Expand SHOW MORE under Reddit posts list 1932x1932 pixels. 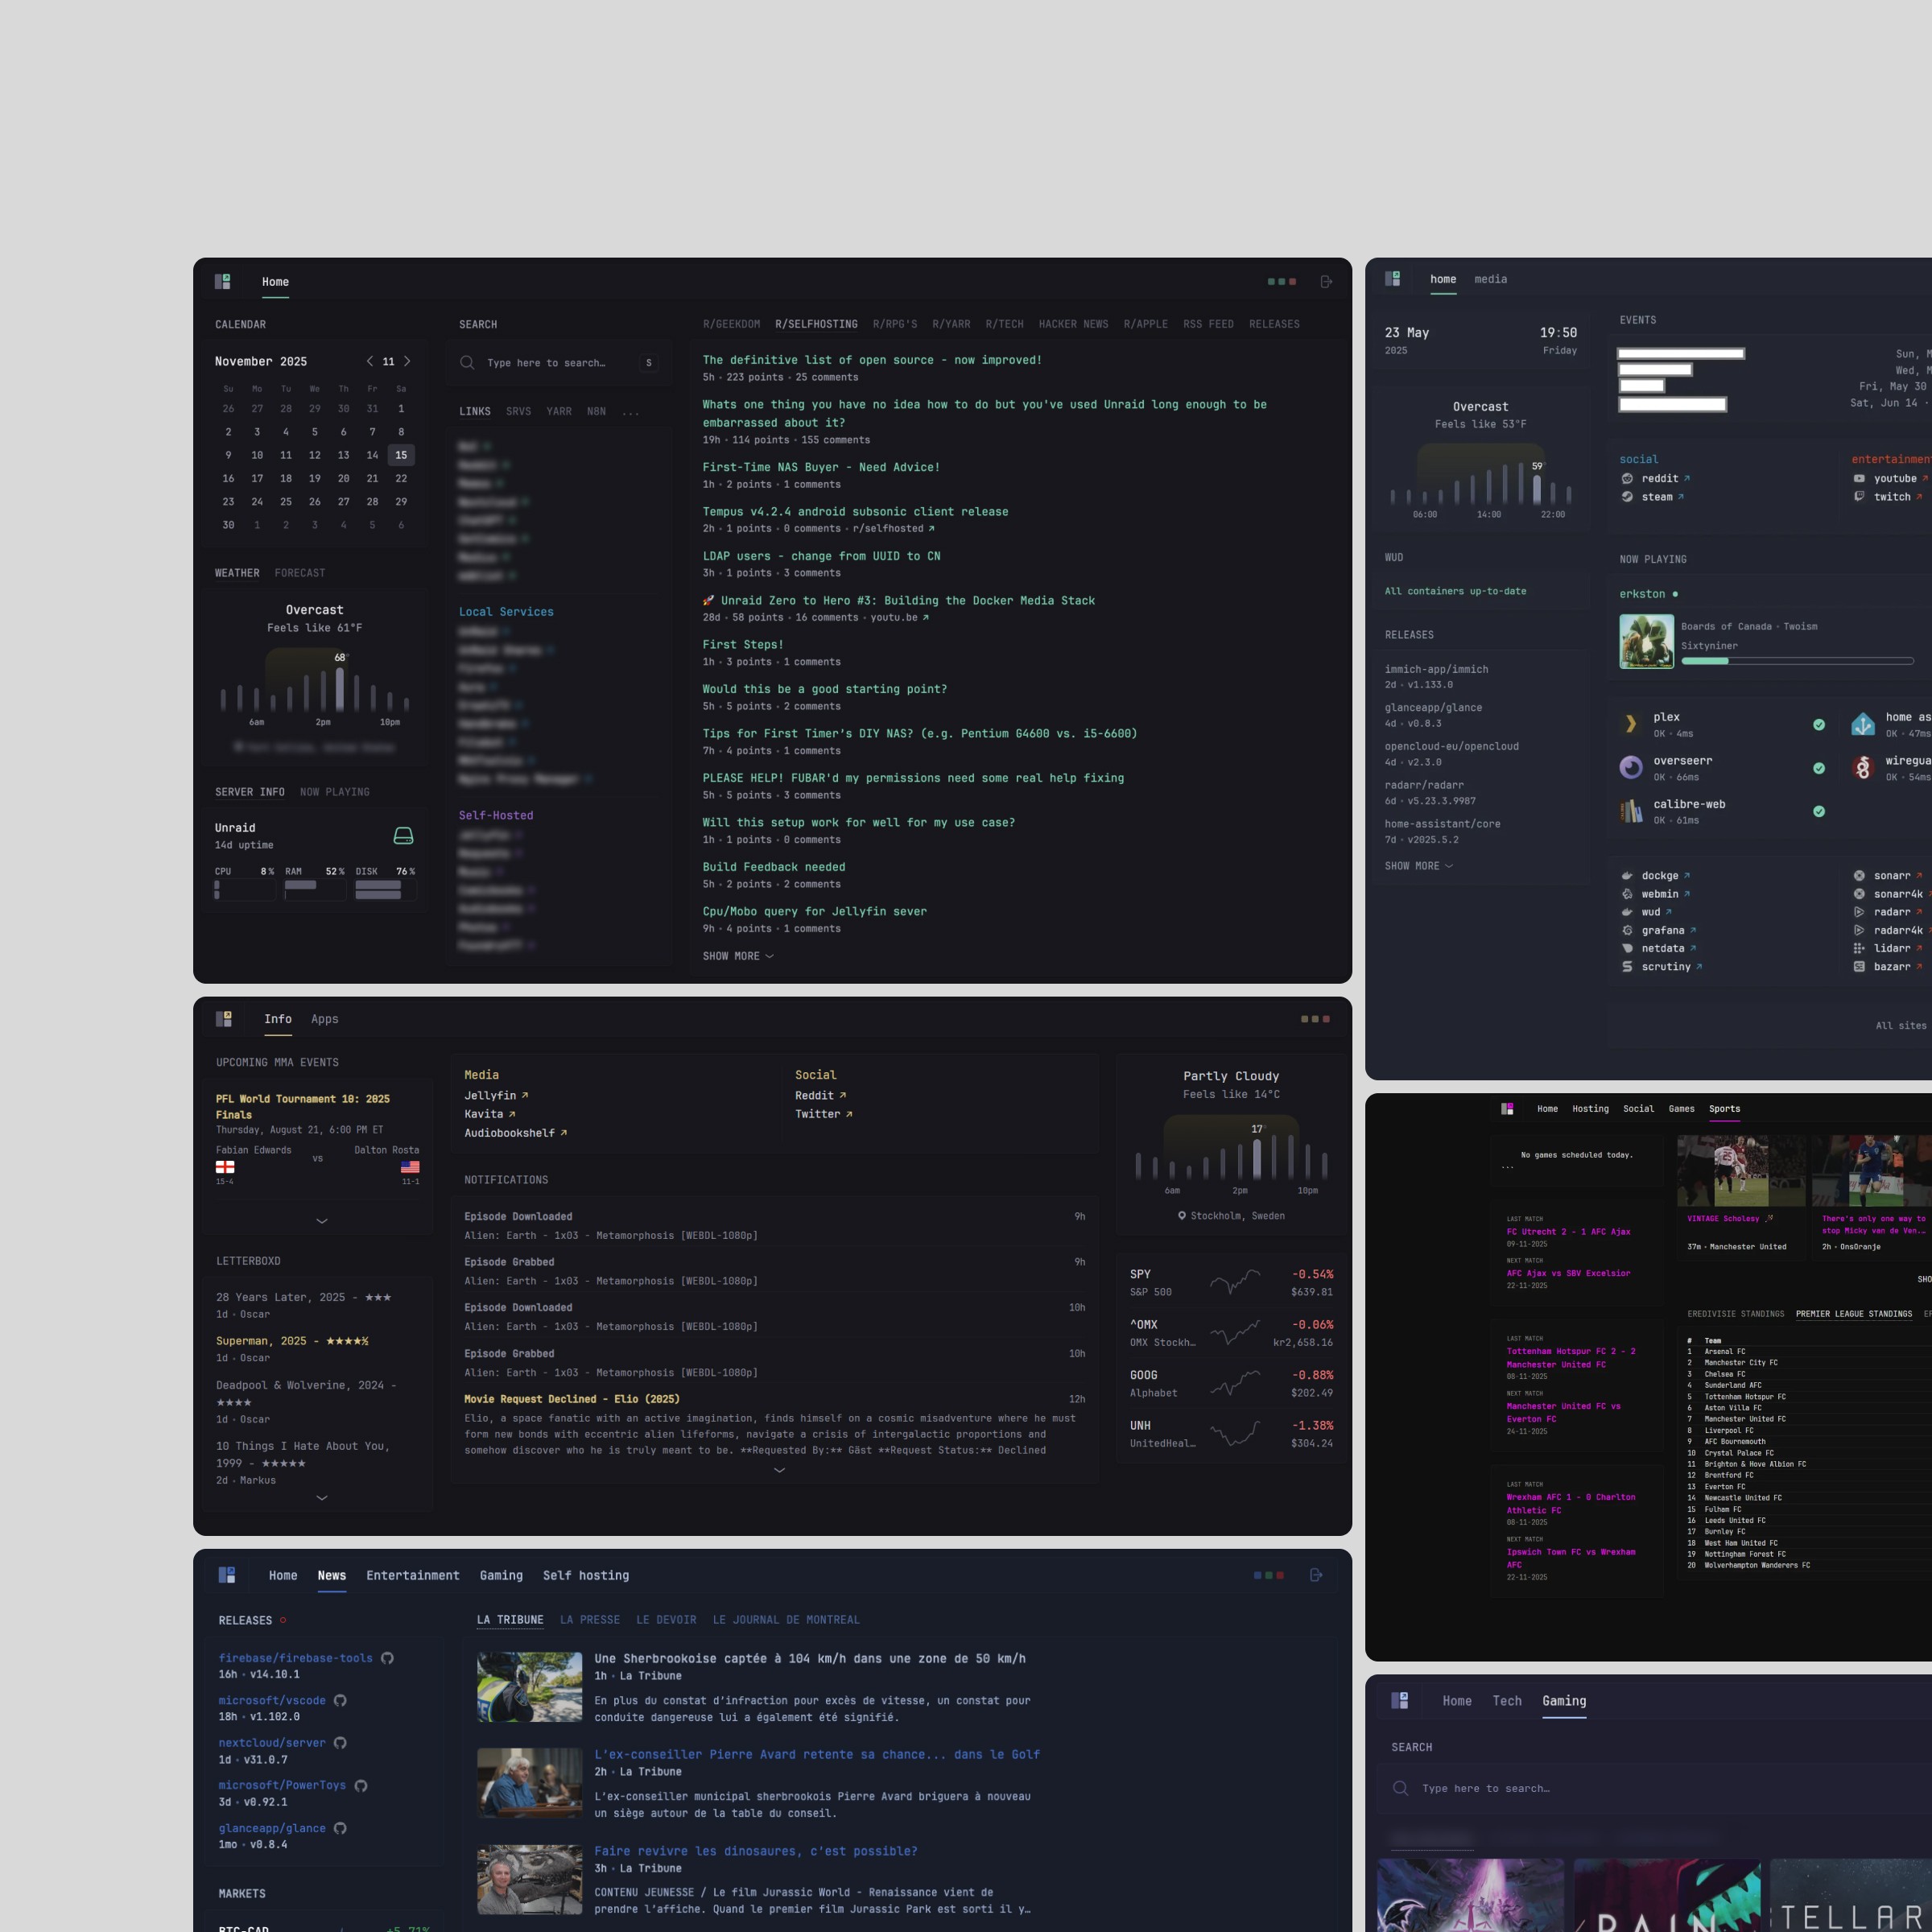[738, 957]
